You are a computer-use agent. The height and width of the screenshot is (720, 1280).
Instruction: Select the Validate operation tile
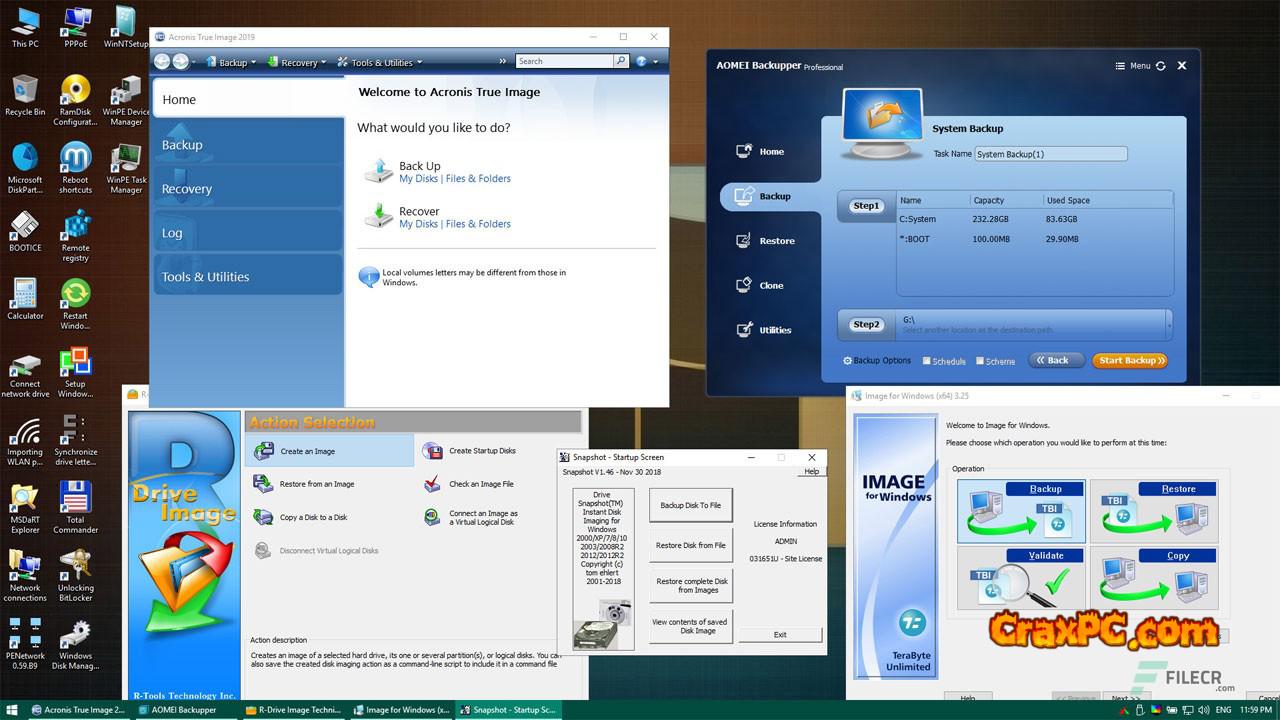point(1020,578)
